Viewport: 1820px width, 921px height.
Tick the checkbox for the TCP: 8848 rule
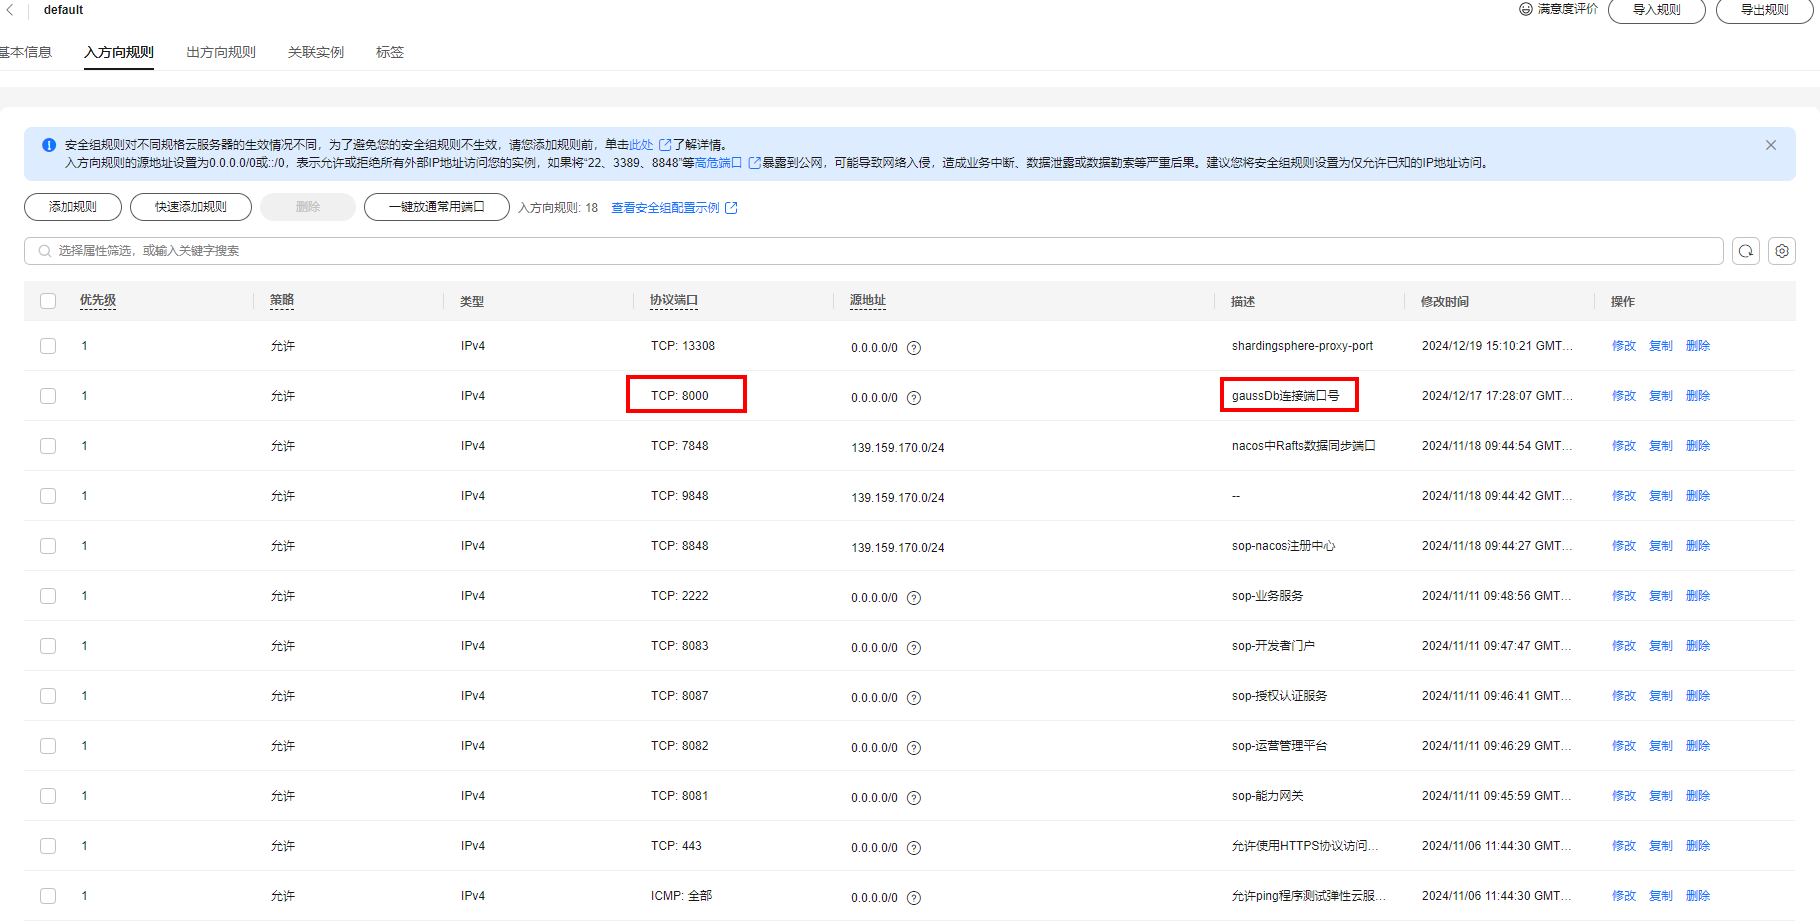[48, 546]
